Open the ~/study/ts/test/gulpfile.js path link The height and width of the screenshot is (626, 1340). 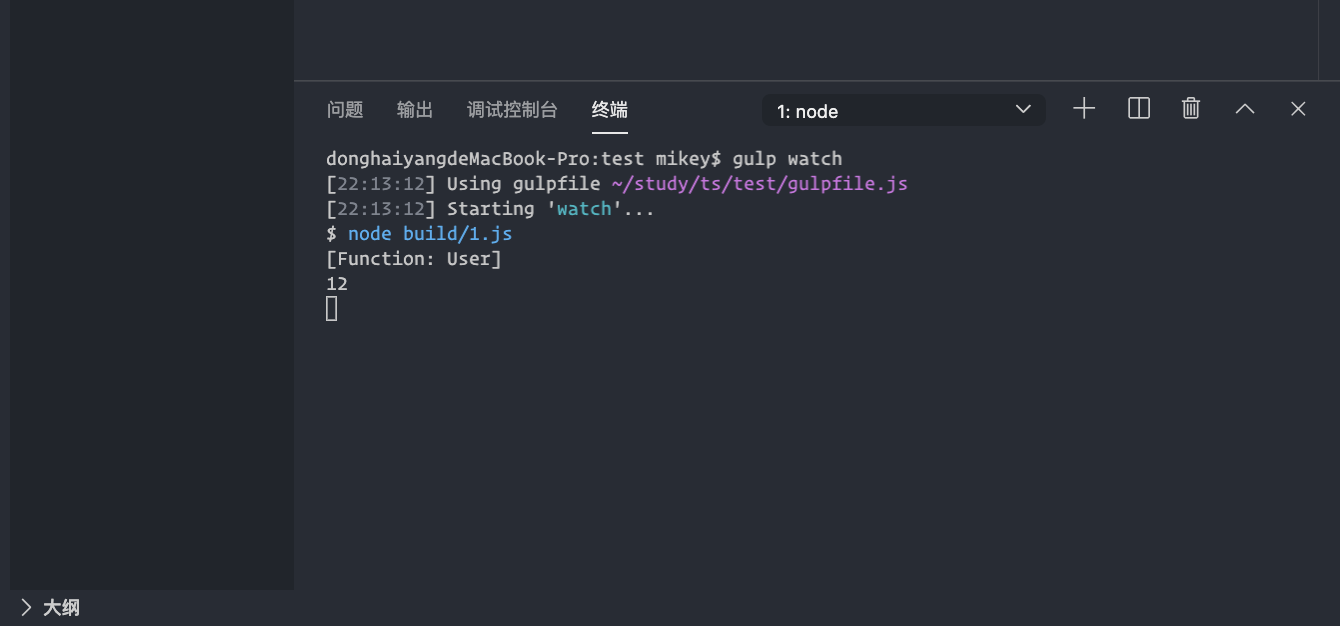760,184
